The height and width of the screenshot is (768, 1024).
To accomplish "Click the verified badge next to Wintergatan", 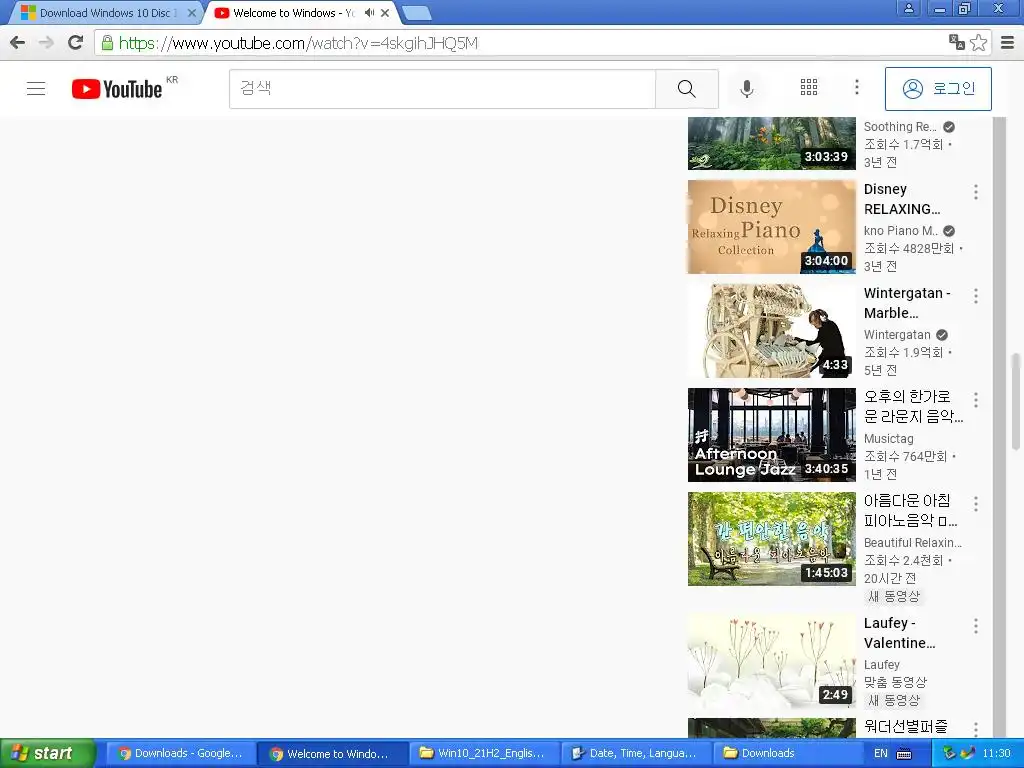I will click(942, 335).
